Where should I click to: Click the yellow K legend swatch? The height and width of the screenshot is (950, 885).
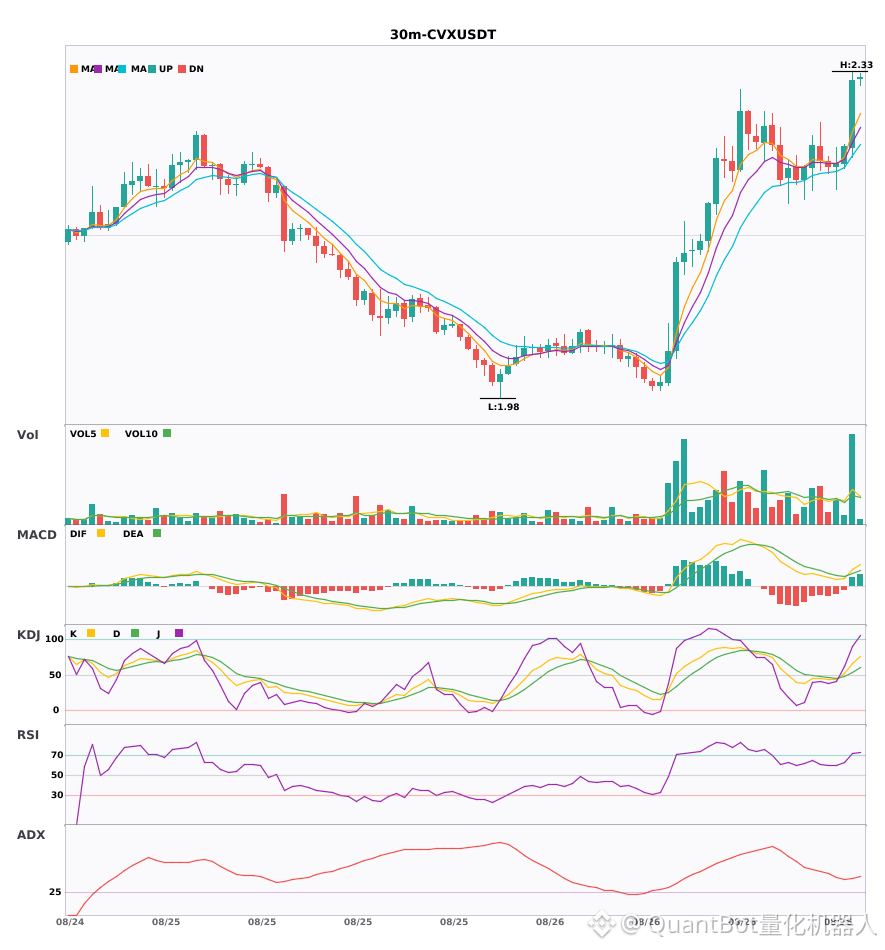point(91,633)
